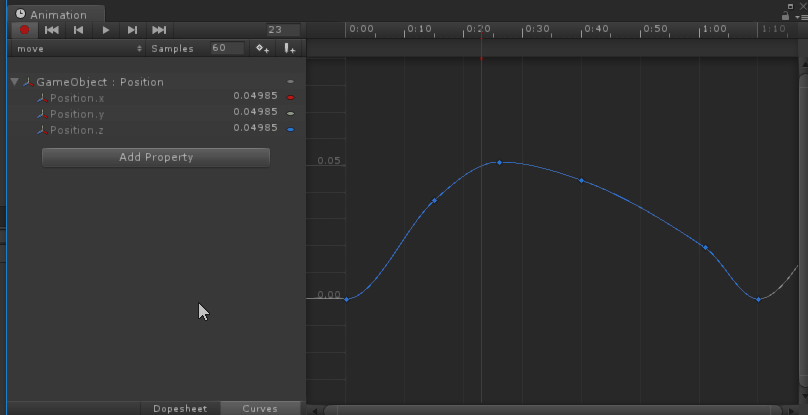Go to previous keyframe
Viewport: 808px width, 415px height.
pyautogui.click(x=78, y=30)
